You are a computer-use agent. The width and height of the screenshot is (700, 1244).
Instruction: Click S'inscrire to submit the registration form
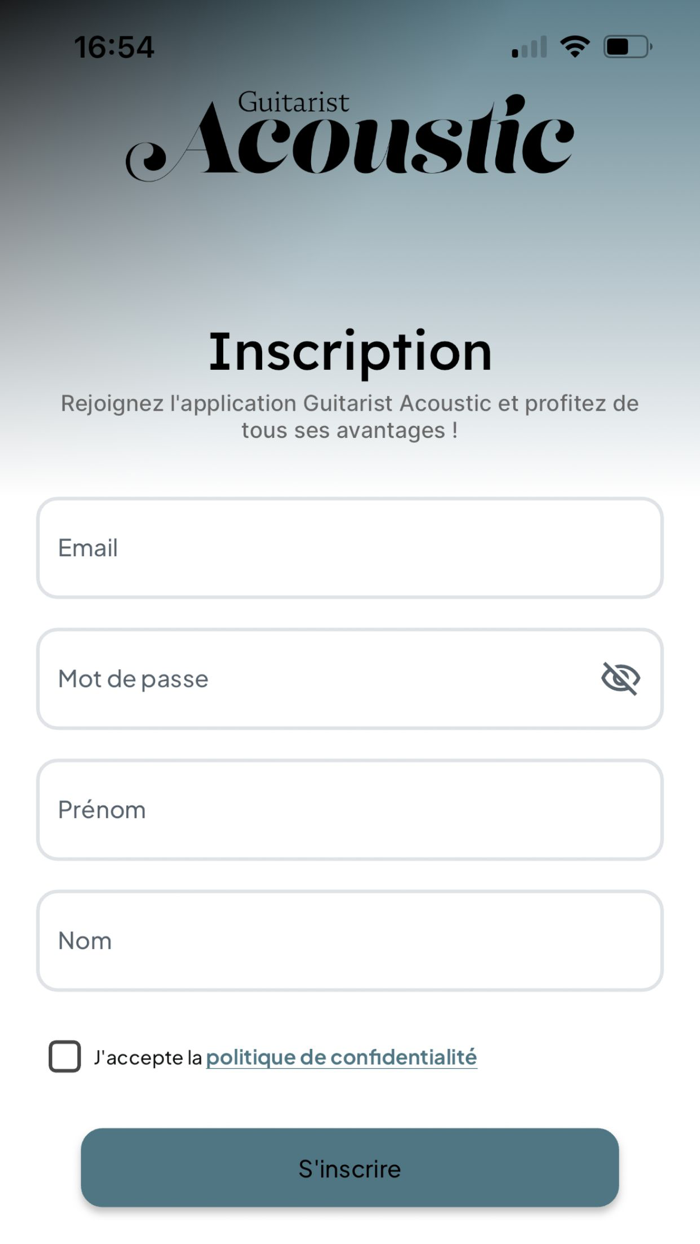pos(349,1167)
